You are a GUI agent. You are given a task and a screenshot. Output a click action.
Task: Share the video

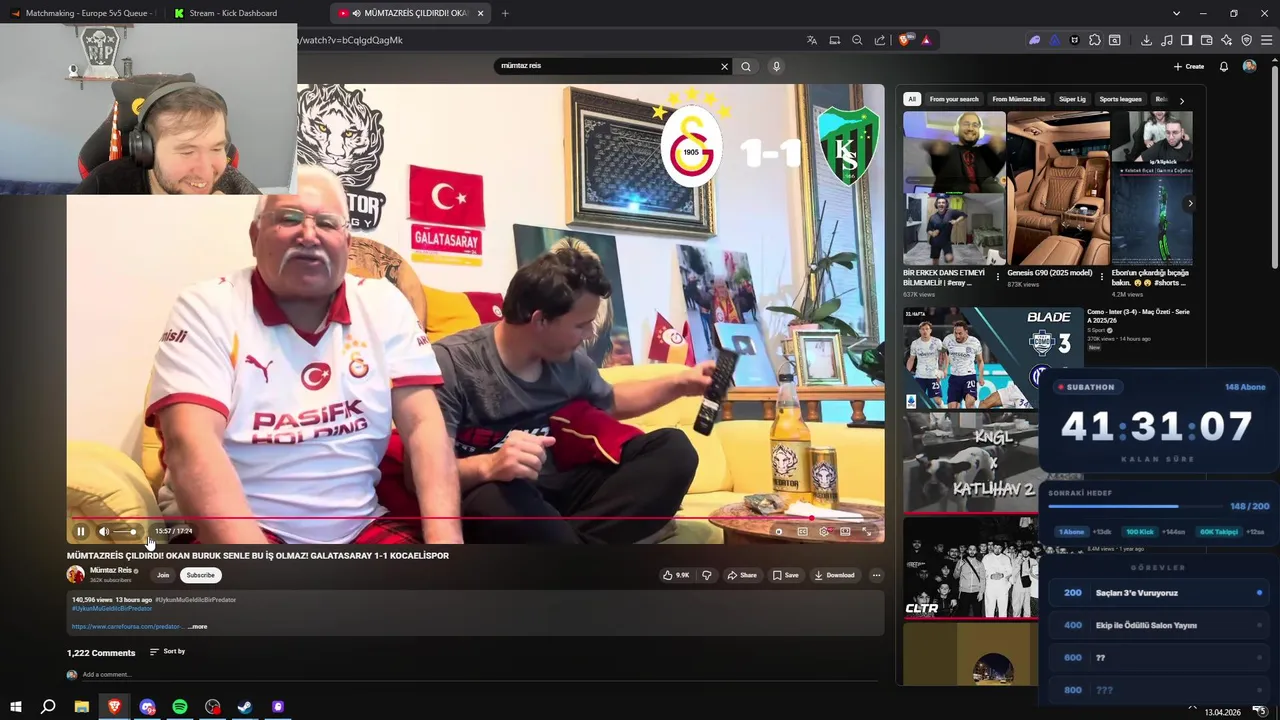pyautogui.click(x=741, y=575)
